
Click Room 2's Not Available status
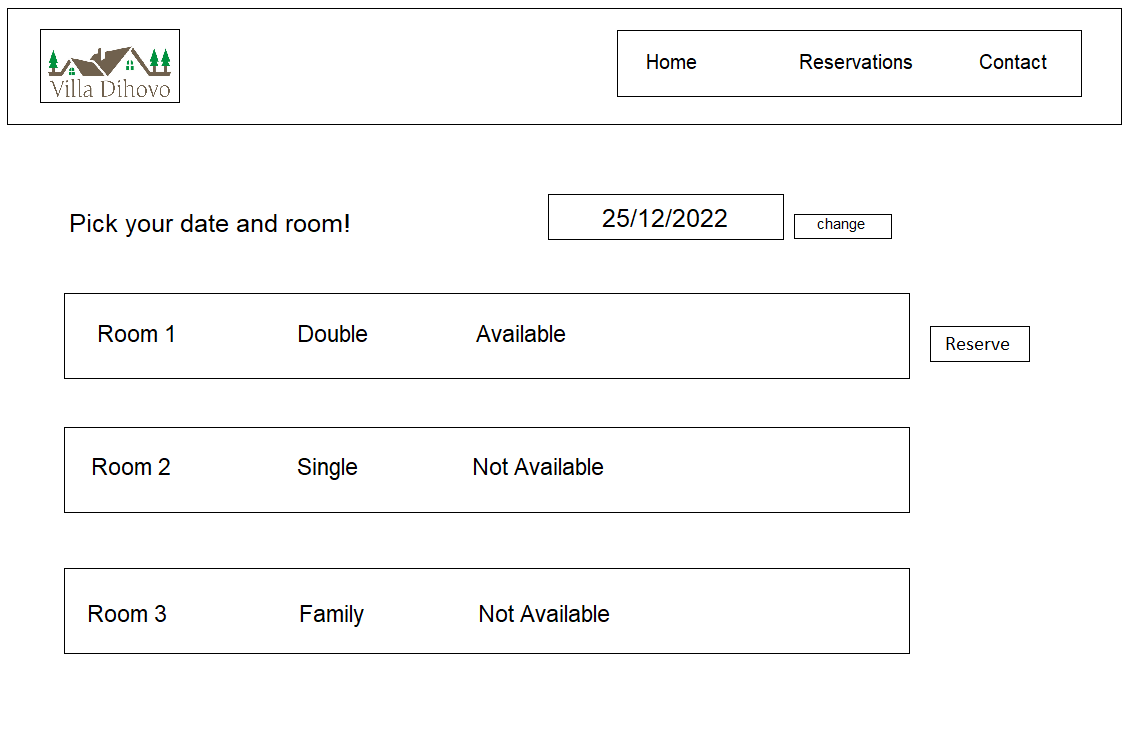point(538,467)
